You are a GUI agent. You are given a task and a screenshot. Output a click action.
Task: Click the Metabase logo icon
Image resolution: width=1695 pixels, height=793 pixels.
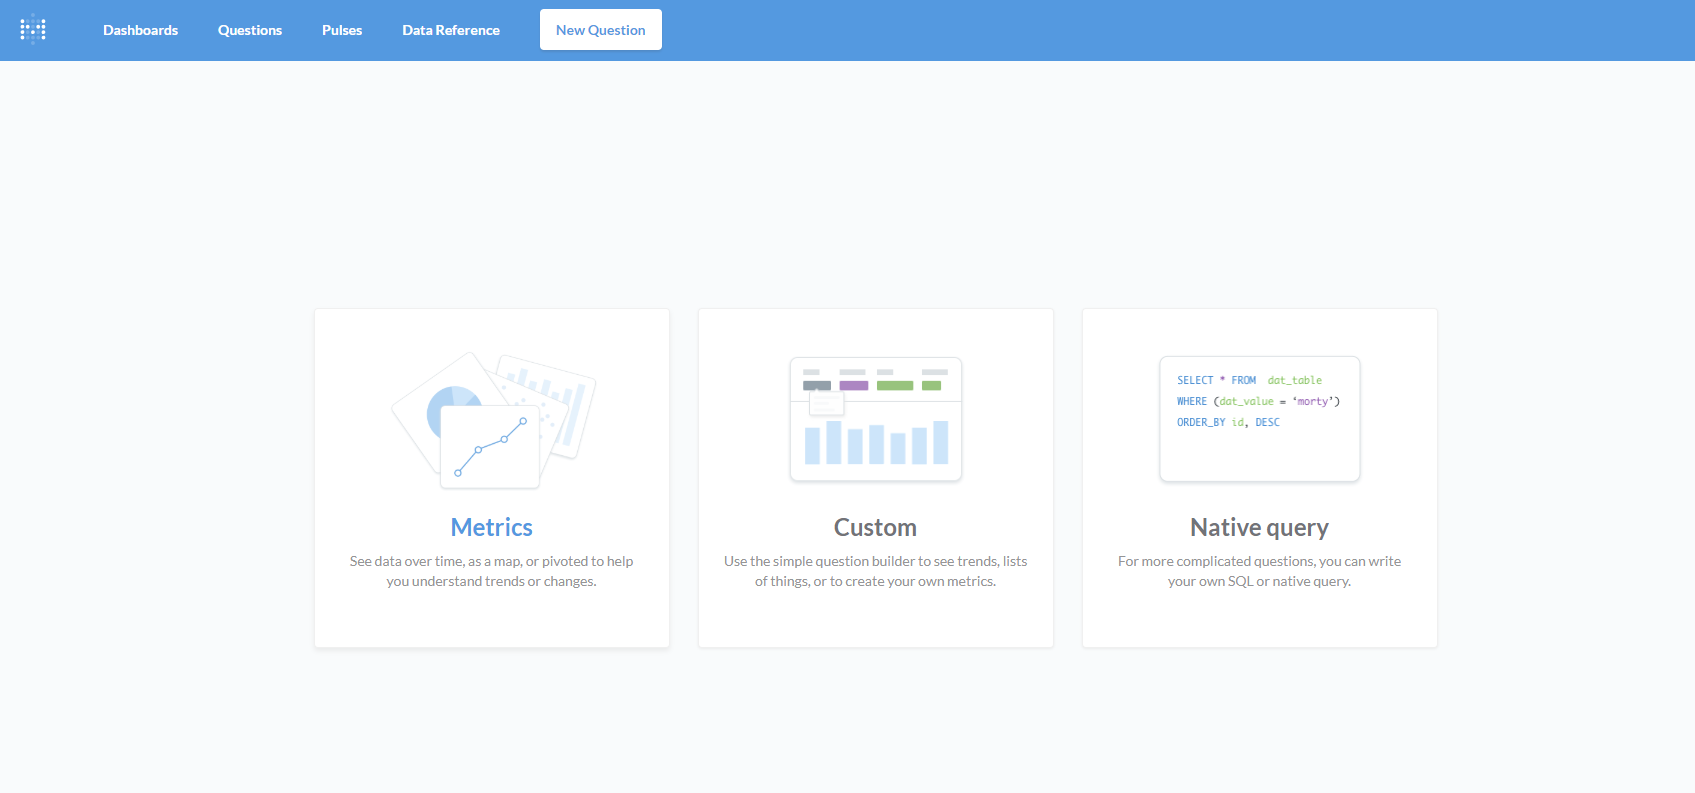[x=33, y=30]
